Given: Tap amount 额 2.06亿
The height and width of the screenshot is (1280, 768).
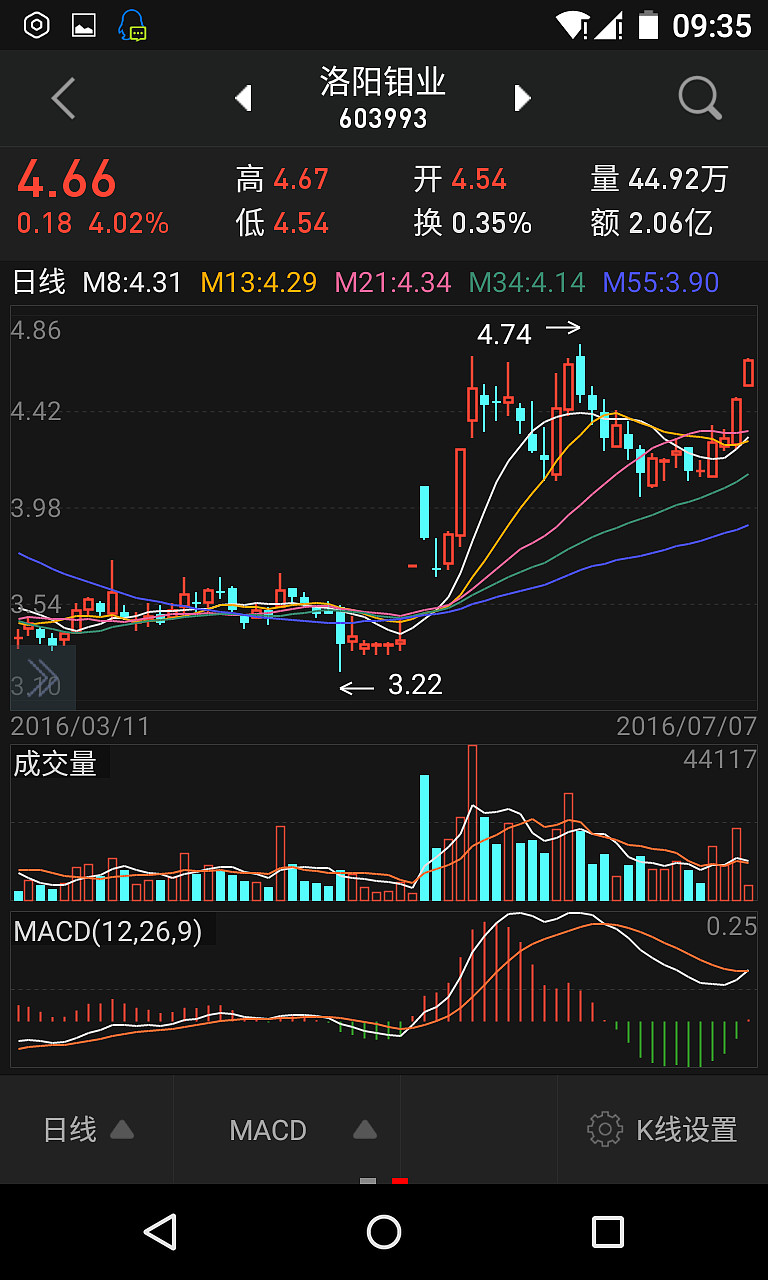Looking at the screenshot, I should pyautogui.click(x=651, y=223).
